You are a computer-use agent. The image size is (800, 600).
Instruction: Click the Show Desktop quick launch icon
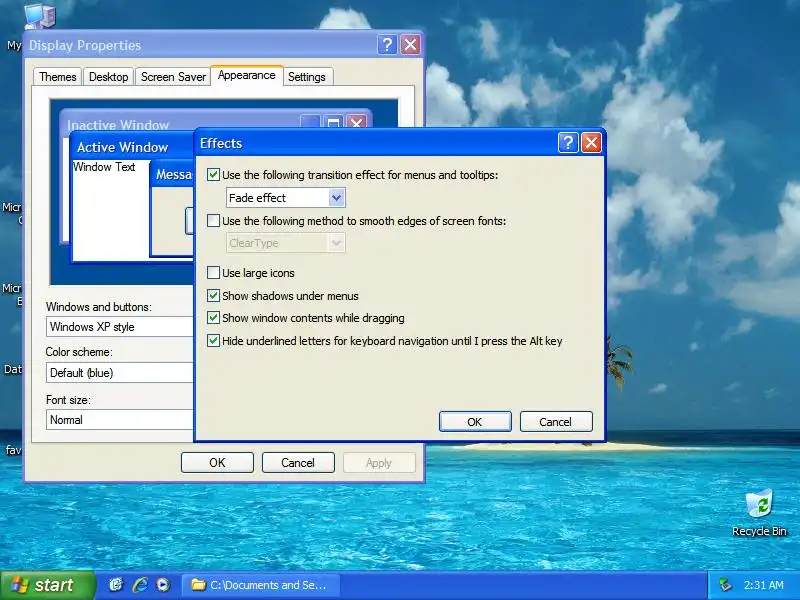(x=116, y=585)
